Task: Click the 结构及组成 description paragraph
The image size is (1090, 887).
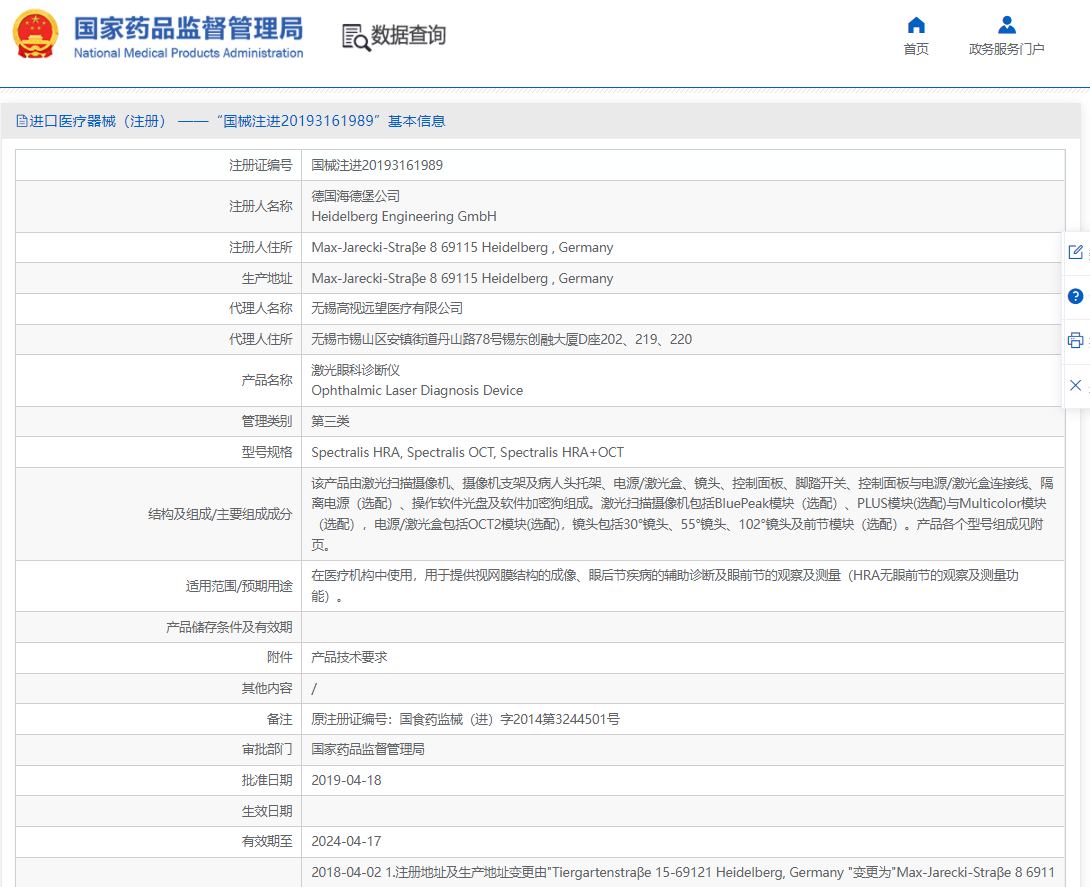Action: pos(682,514)
